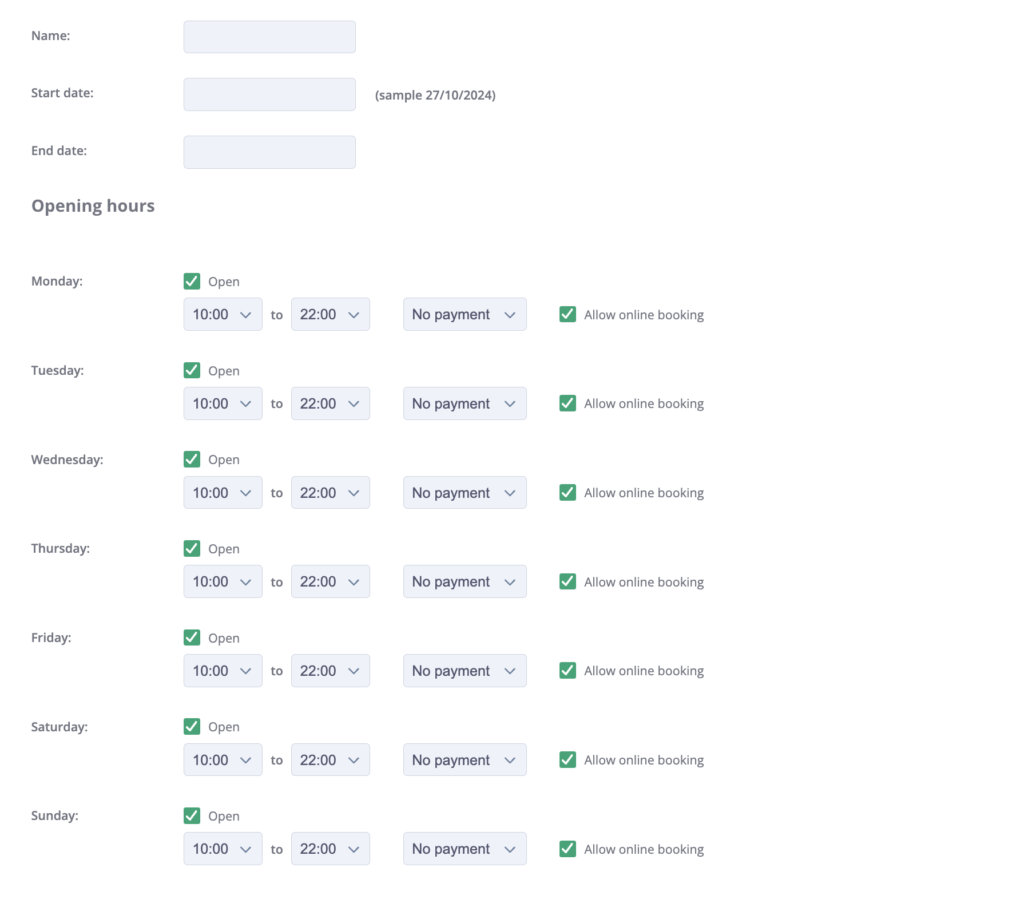Click the Start date field
The image size is (1024, 911).
tap(269, 94)
